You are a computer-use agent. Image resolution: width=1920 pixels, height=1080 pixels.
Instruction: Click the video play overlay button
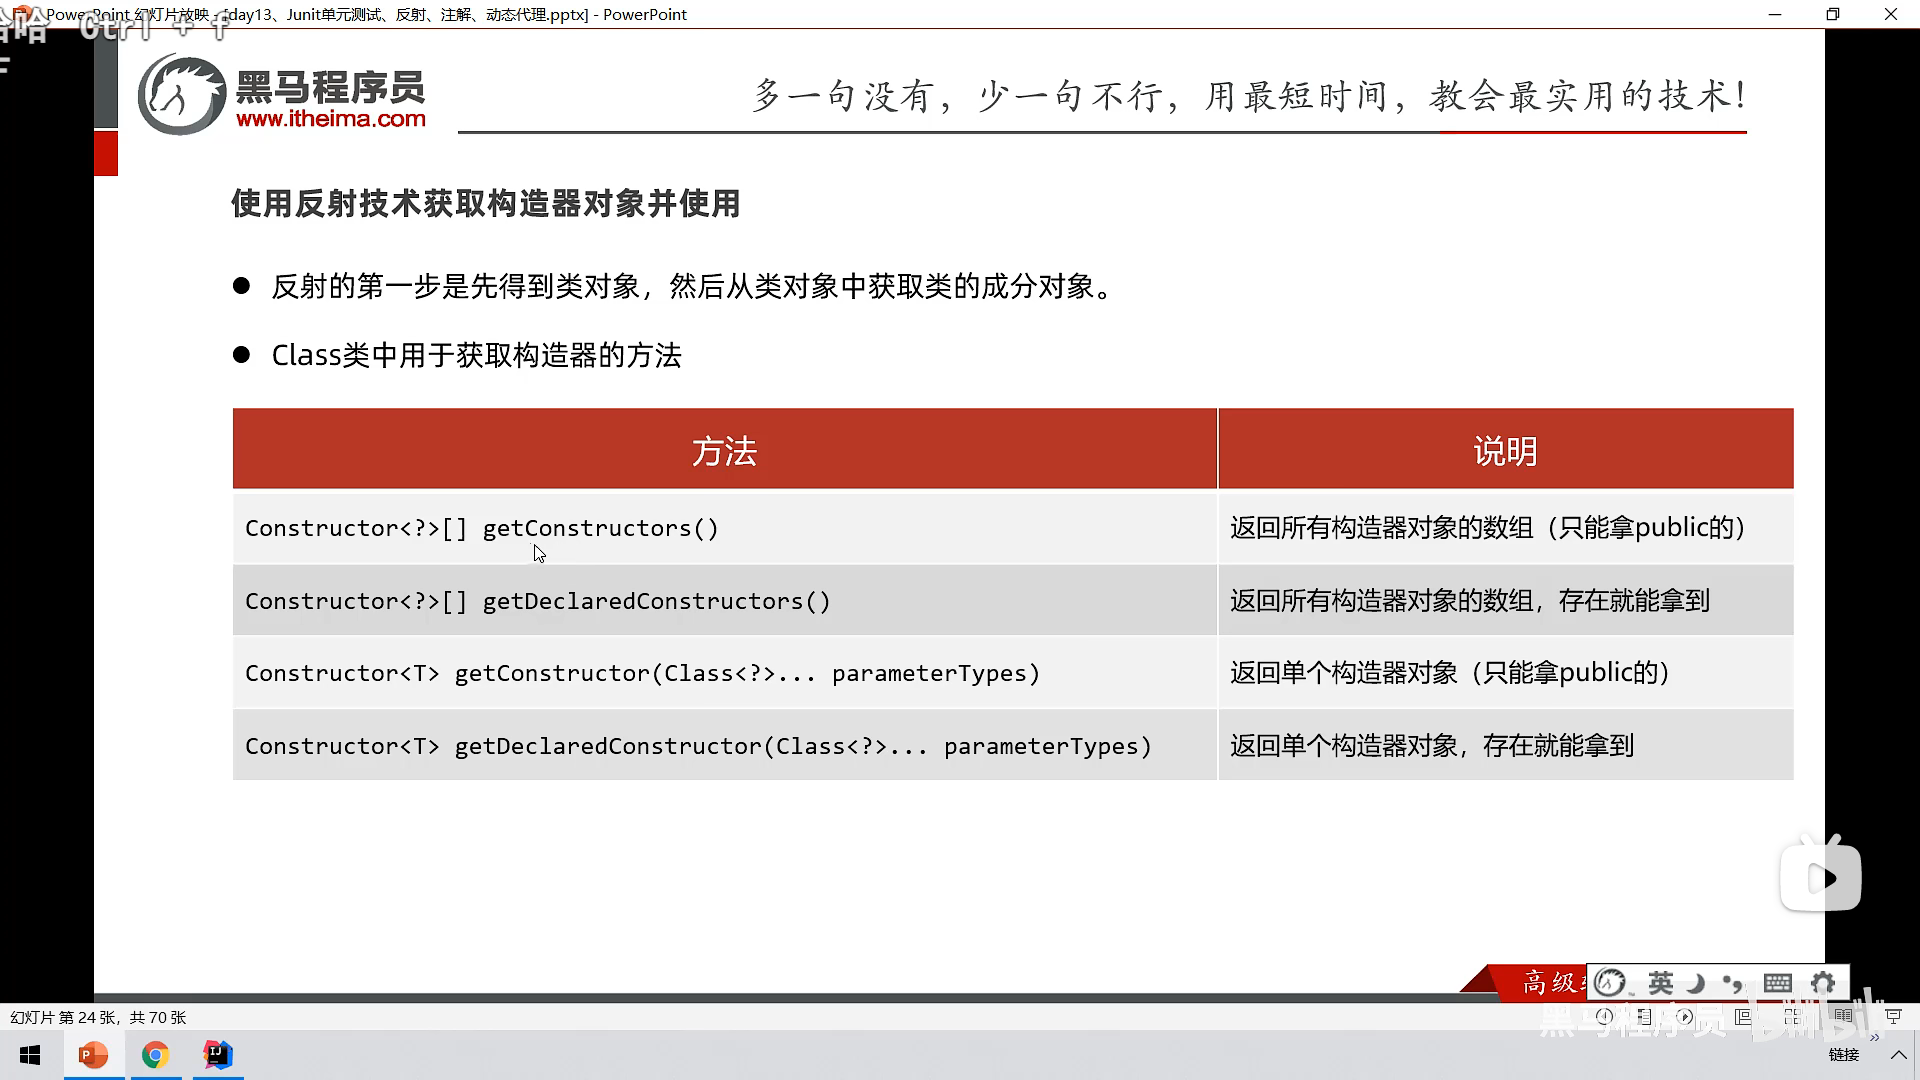(x=1820, y=878)
